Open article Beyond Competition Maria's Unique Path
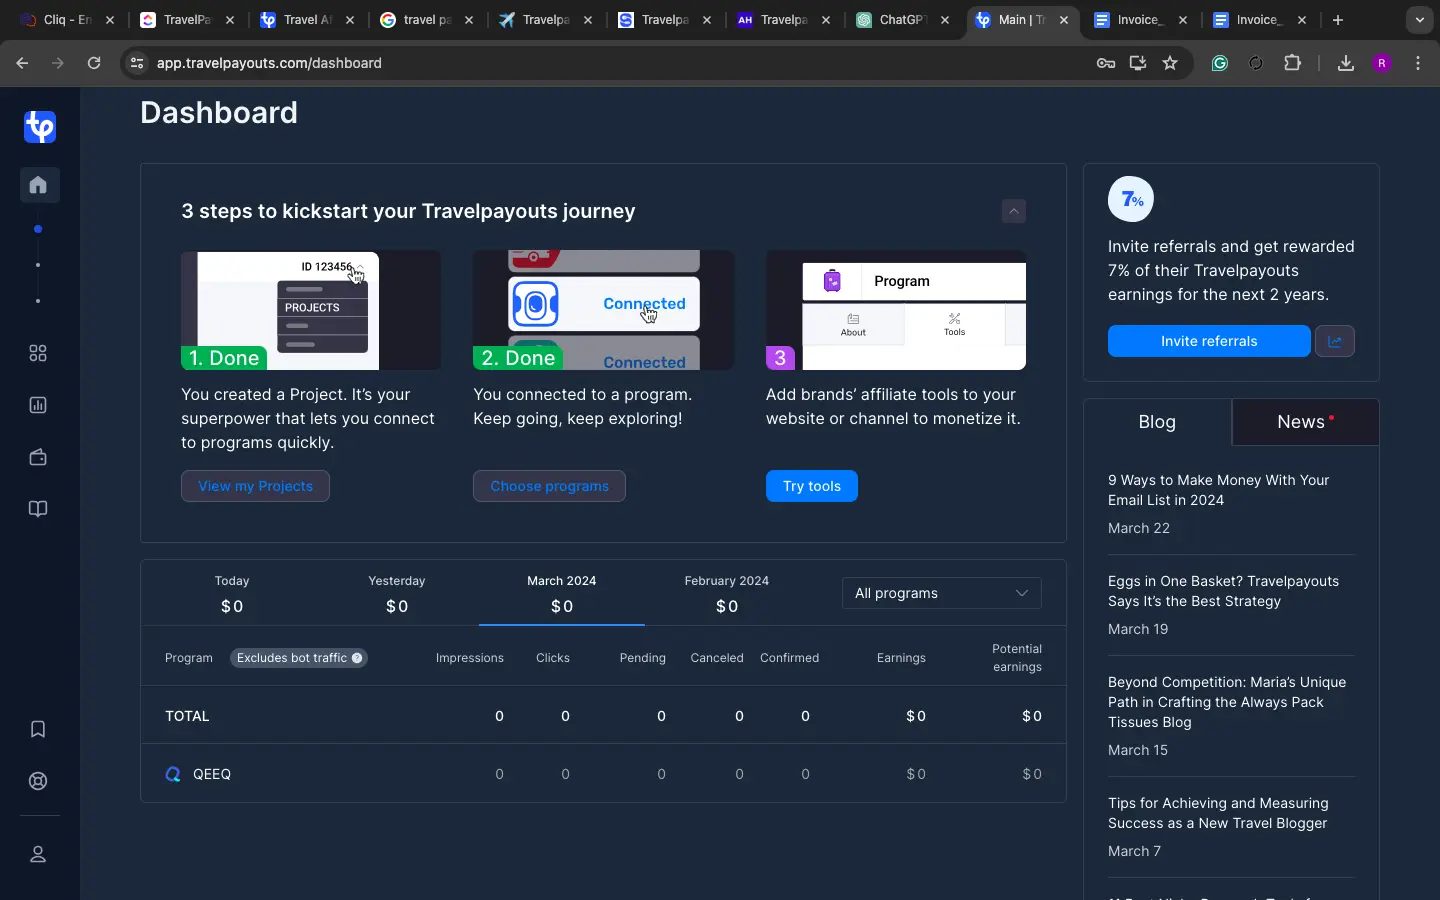 (1227, 702)
